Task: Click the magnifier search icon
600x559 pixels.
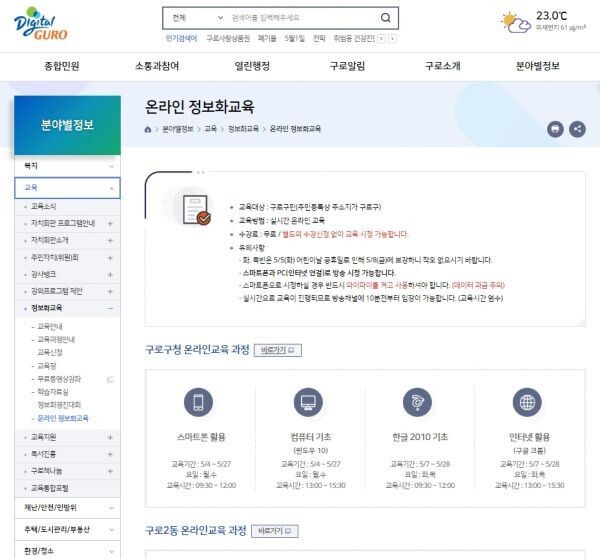Action: (x=386, y=18)
